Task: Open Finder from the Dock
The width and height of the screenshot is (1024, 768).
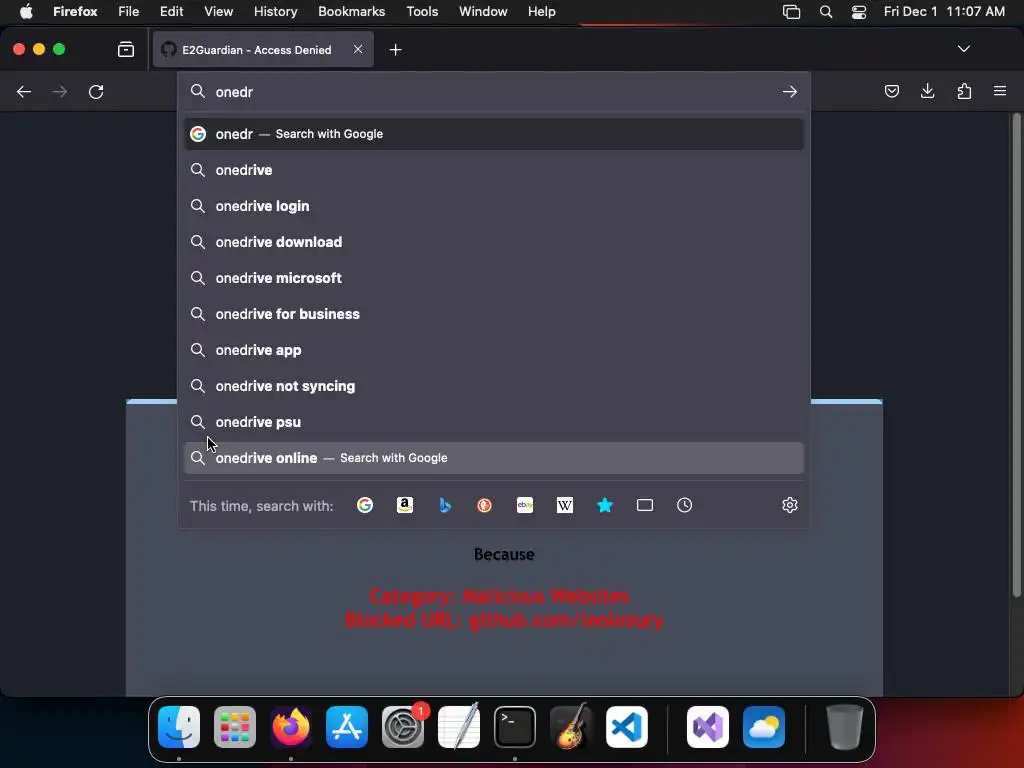Action: point(179,727)
